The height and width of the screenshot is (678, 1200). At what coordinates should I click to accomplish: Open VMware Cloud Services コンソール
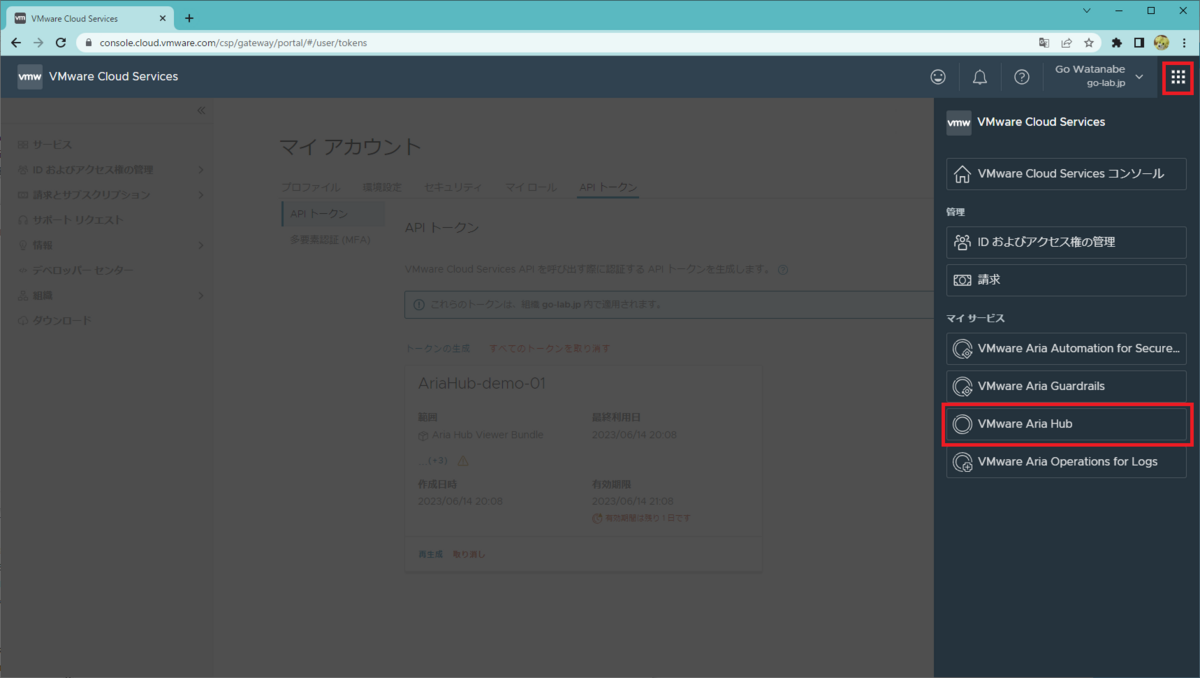[x=1066, y=174]
